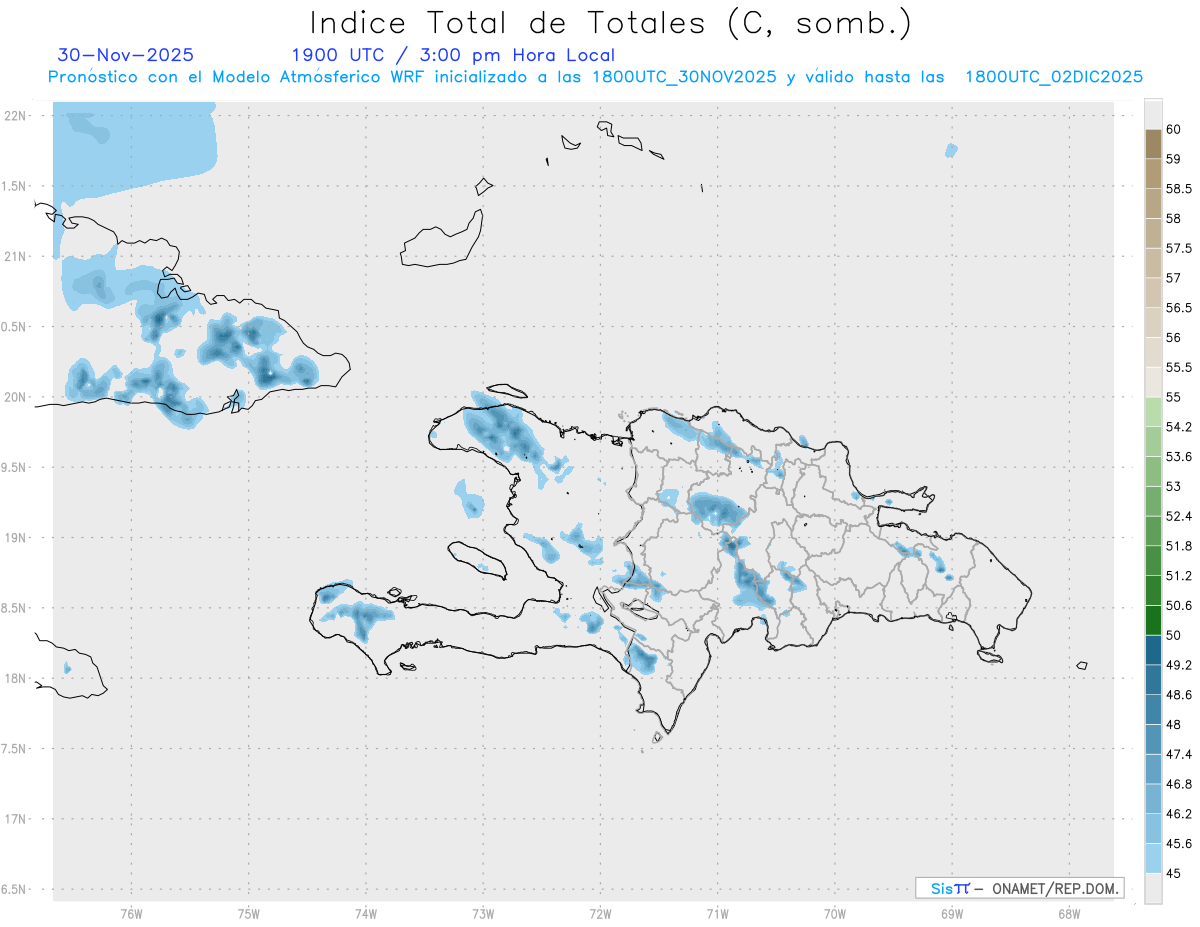Viewport: 1200px width, 927px height.
Task: Click the longitude label '71W'
Action: click(x=717, y=913)
